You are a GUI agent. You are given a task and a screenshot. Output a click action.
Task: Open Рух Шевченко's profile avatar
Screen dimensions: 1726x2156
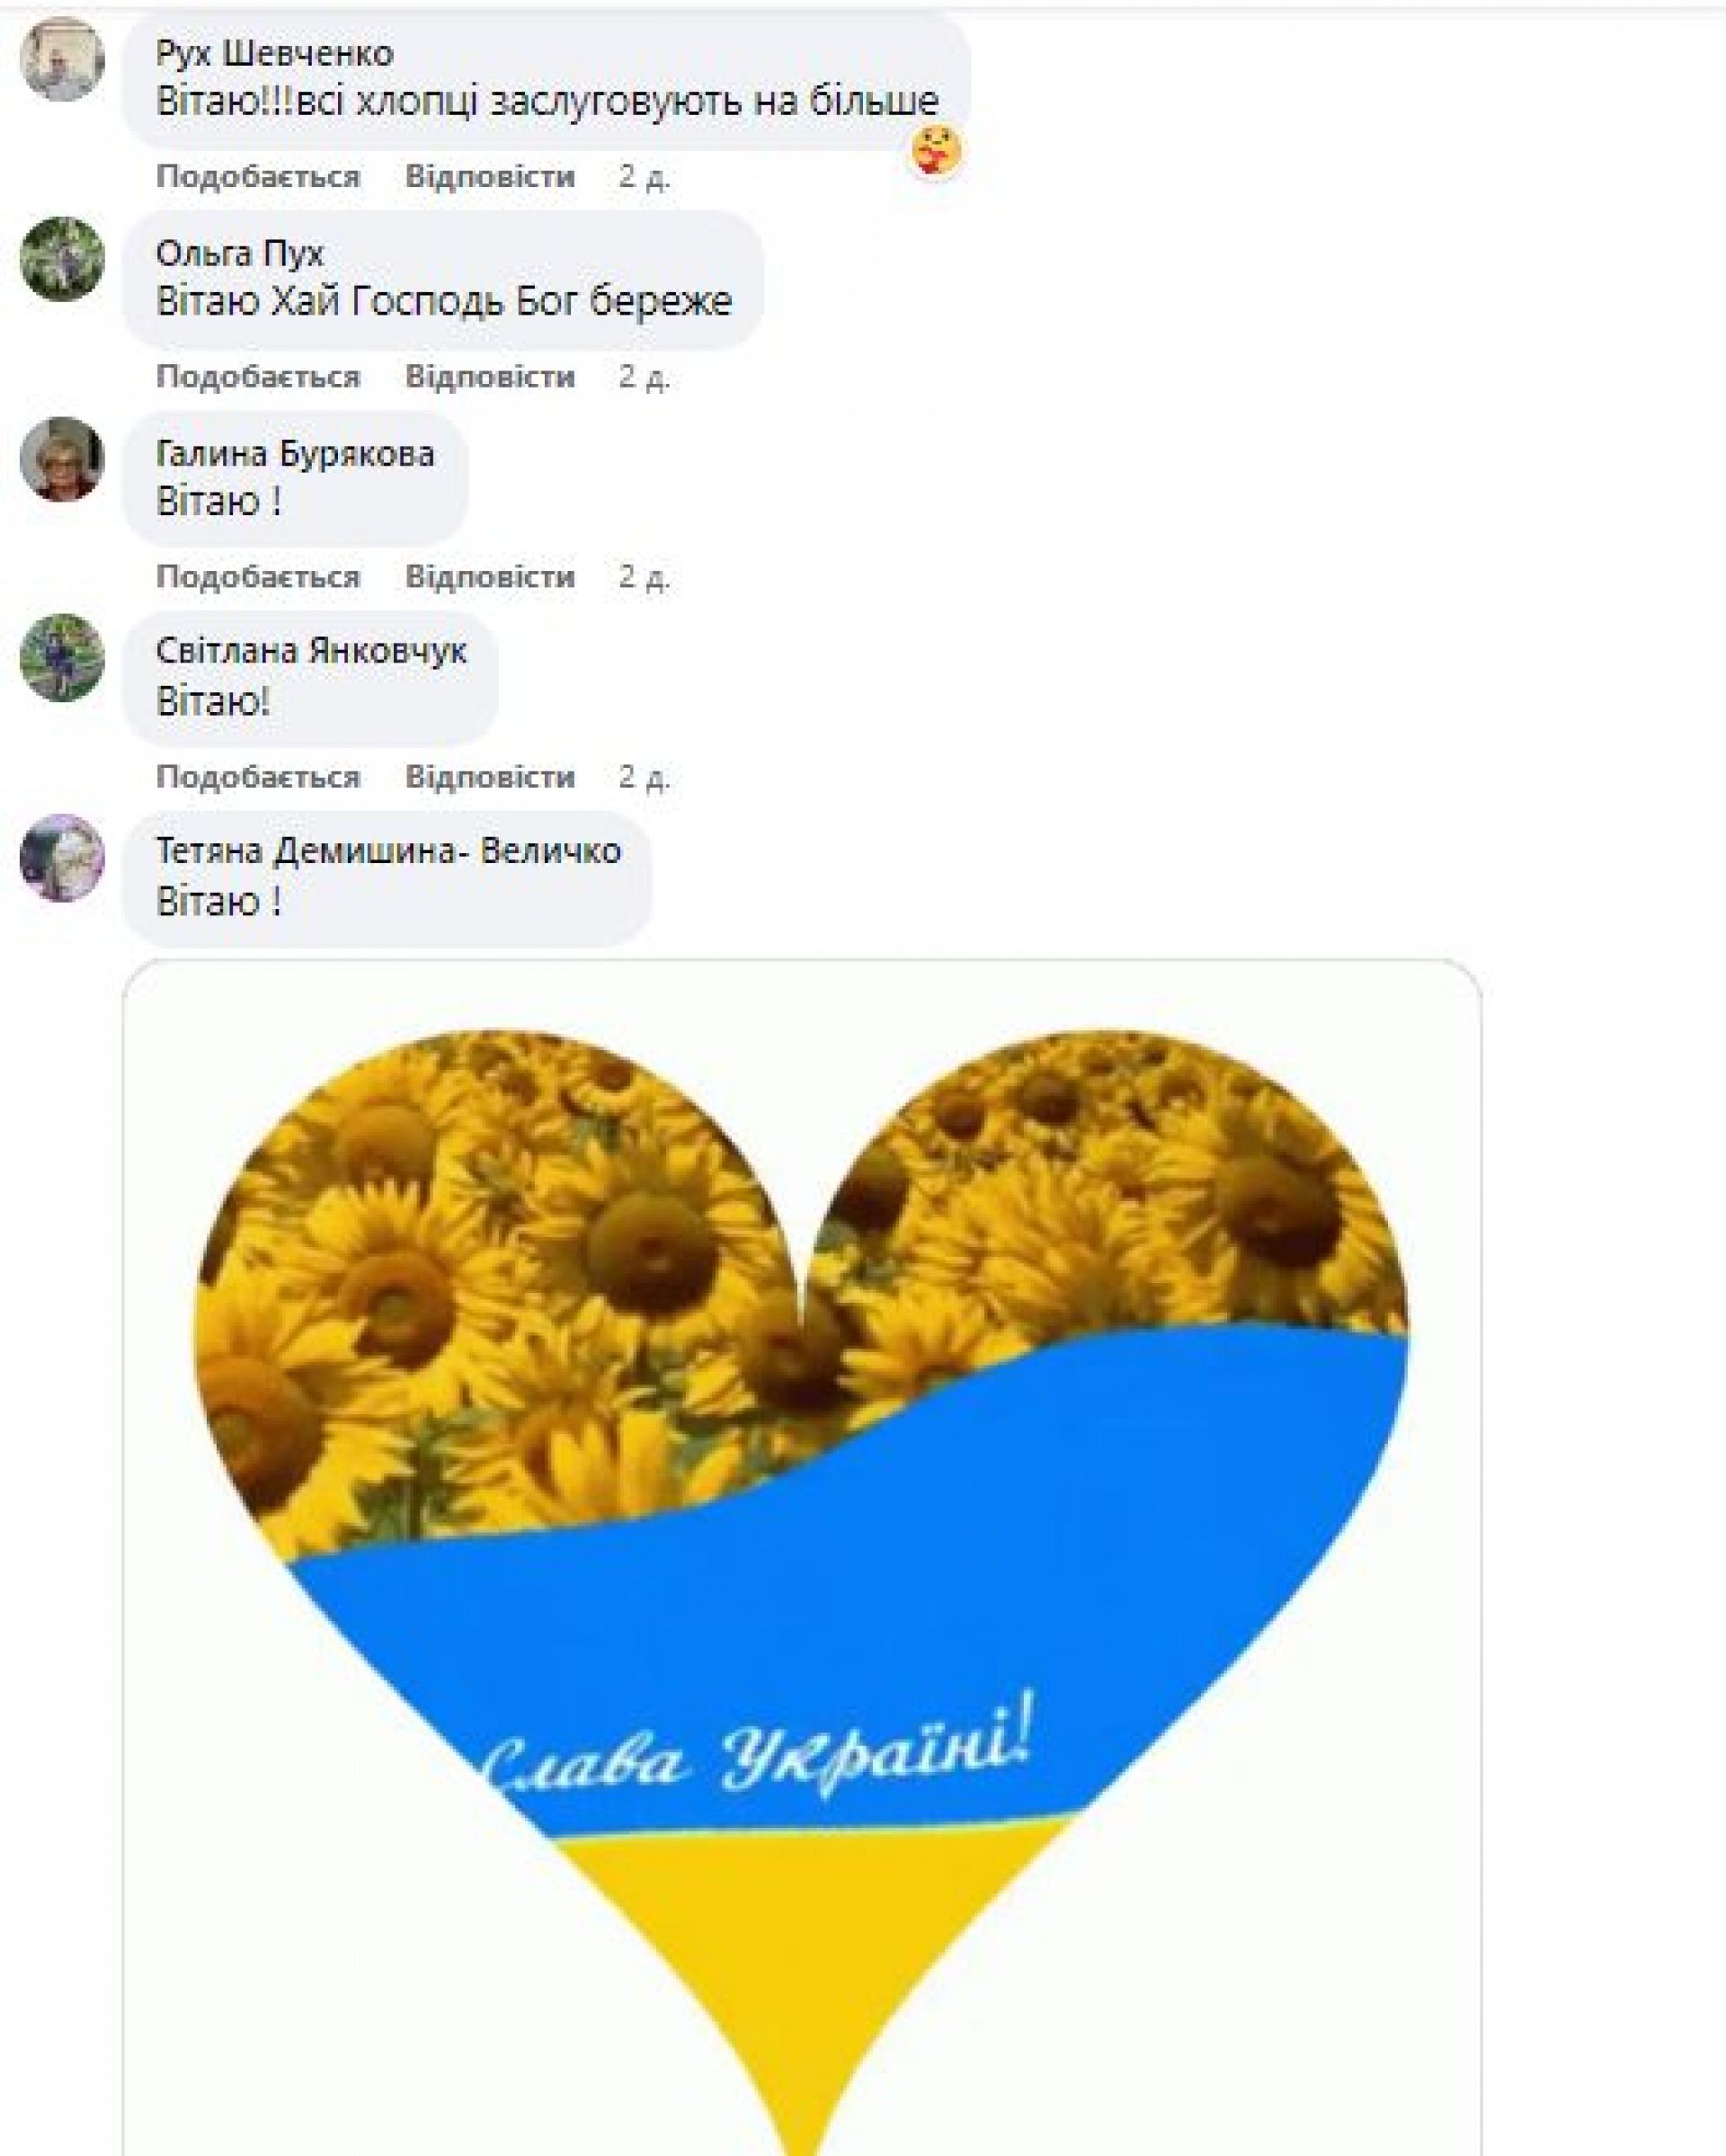[x=62, y=59]
